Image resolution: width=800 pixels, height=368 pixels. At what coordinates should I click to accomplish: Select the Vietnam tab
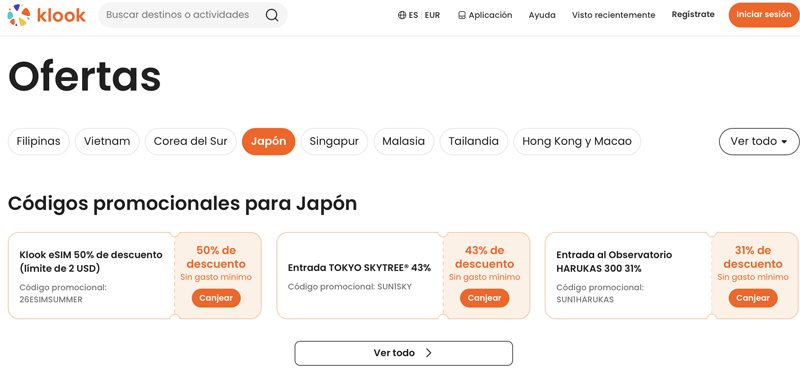click(x=107, y=141)
